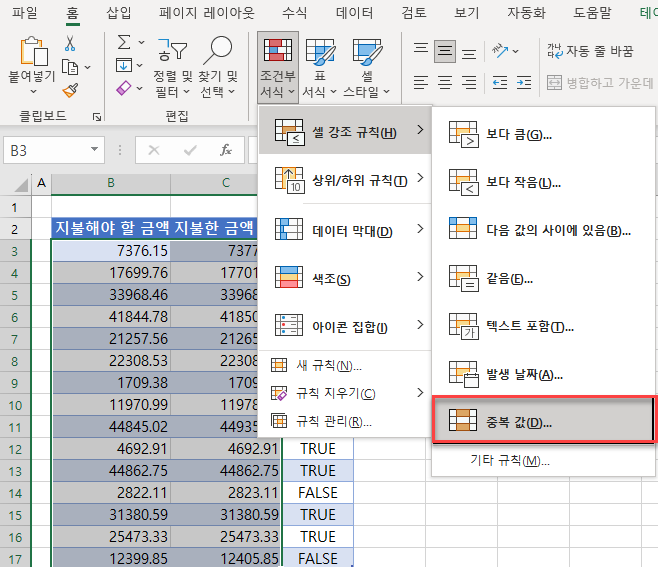Click the 조건부 서식 button

[x=278, y=67]
